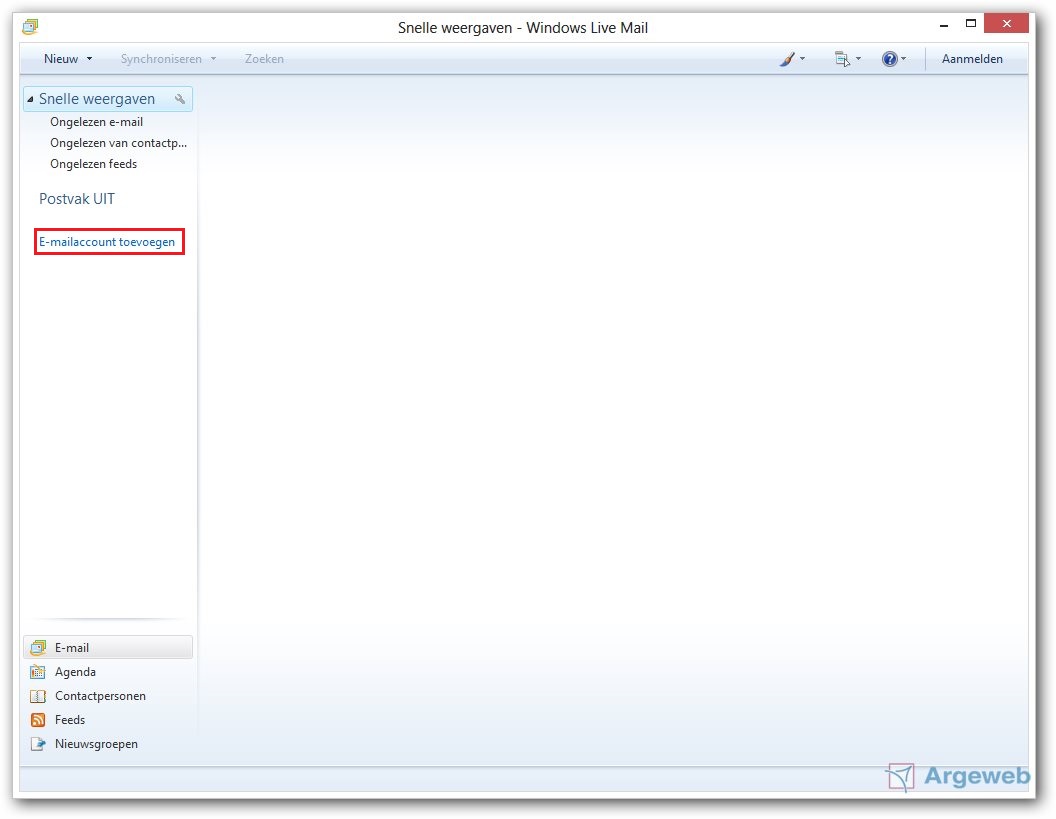The height and width of the screenshot is (819, 1056).
Task: Click the Aanmelden button
Action: pos(972,59)
